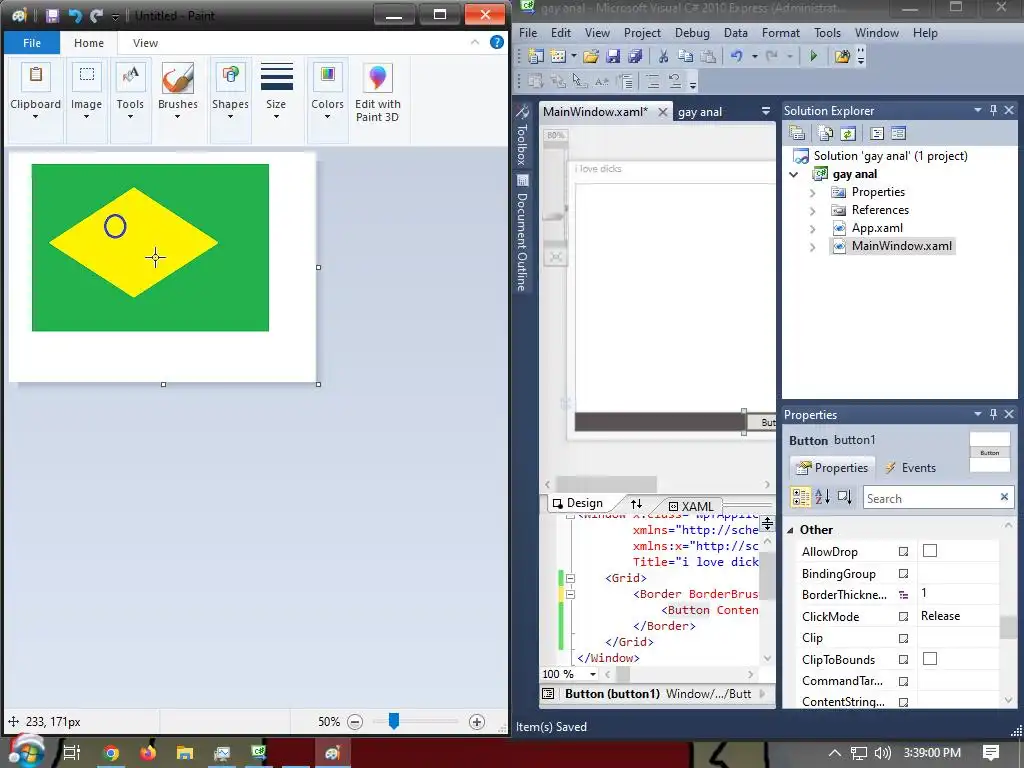The width and height of the screenshot is (1024, 768).
Task: Redo the action in Paint's quick access toolbar
Action: click(97, 15)
